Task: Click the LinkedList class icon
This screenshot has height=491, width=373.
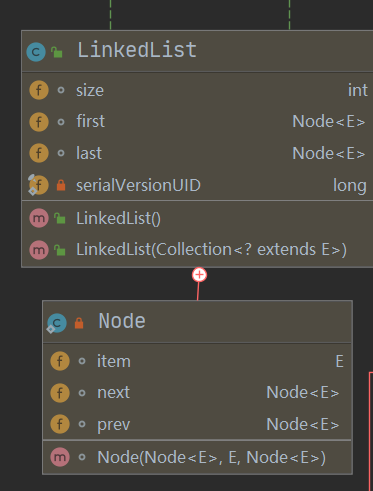Action: [x=36, y=52]
